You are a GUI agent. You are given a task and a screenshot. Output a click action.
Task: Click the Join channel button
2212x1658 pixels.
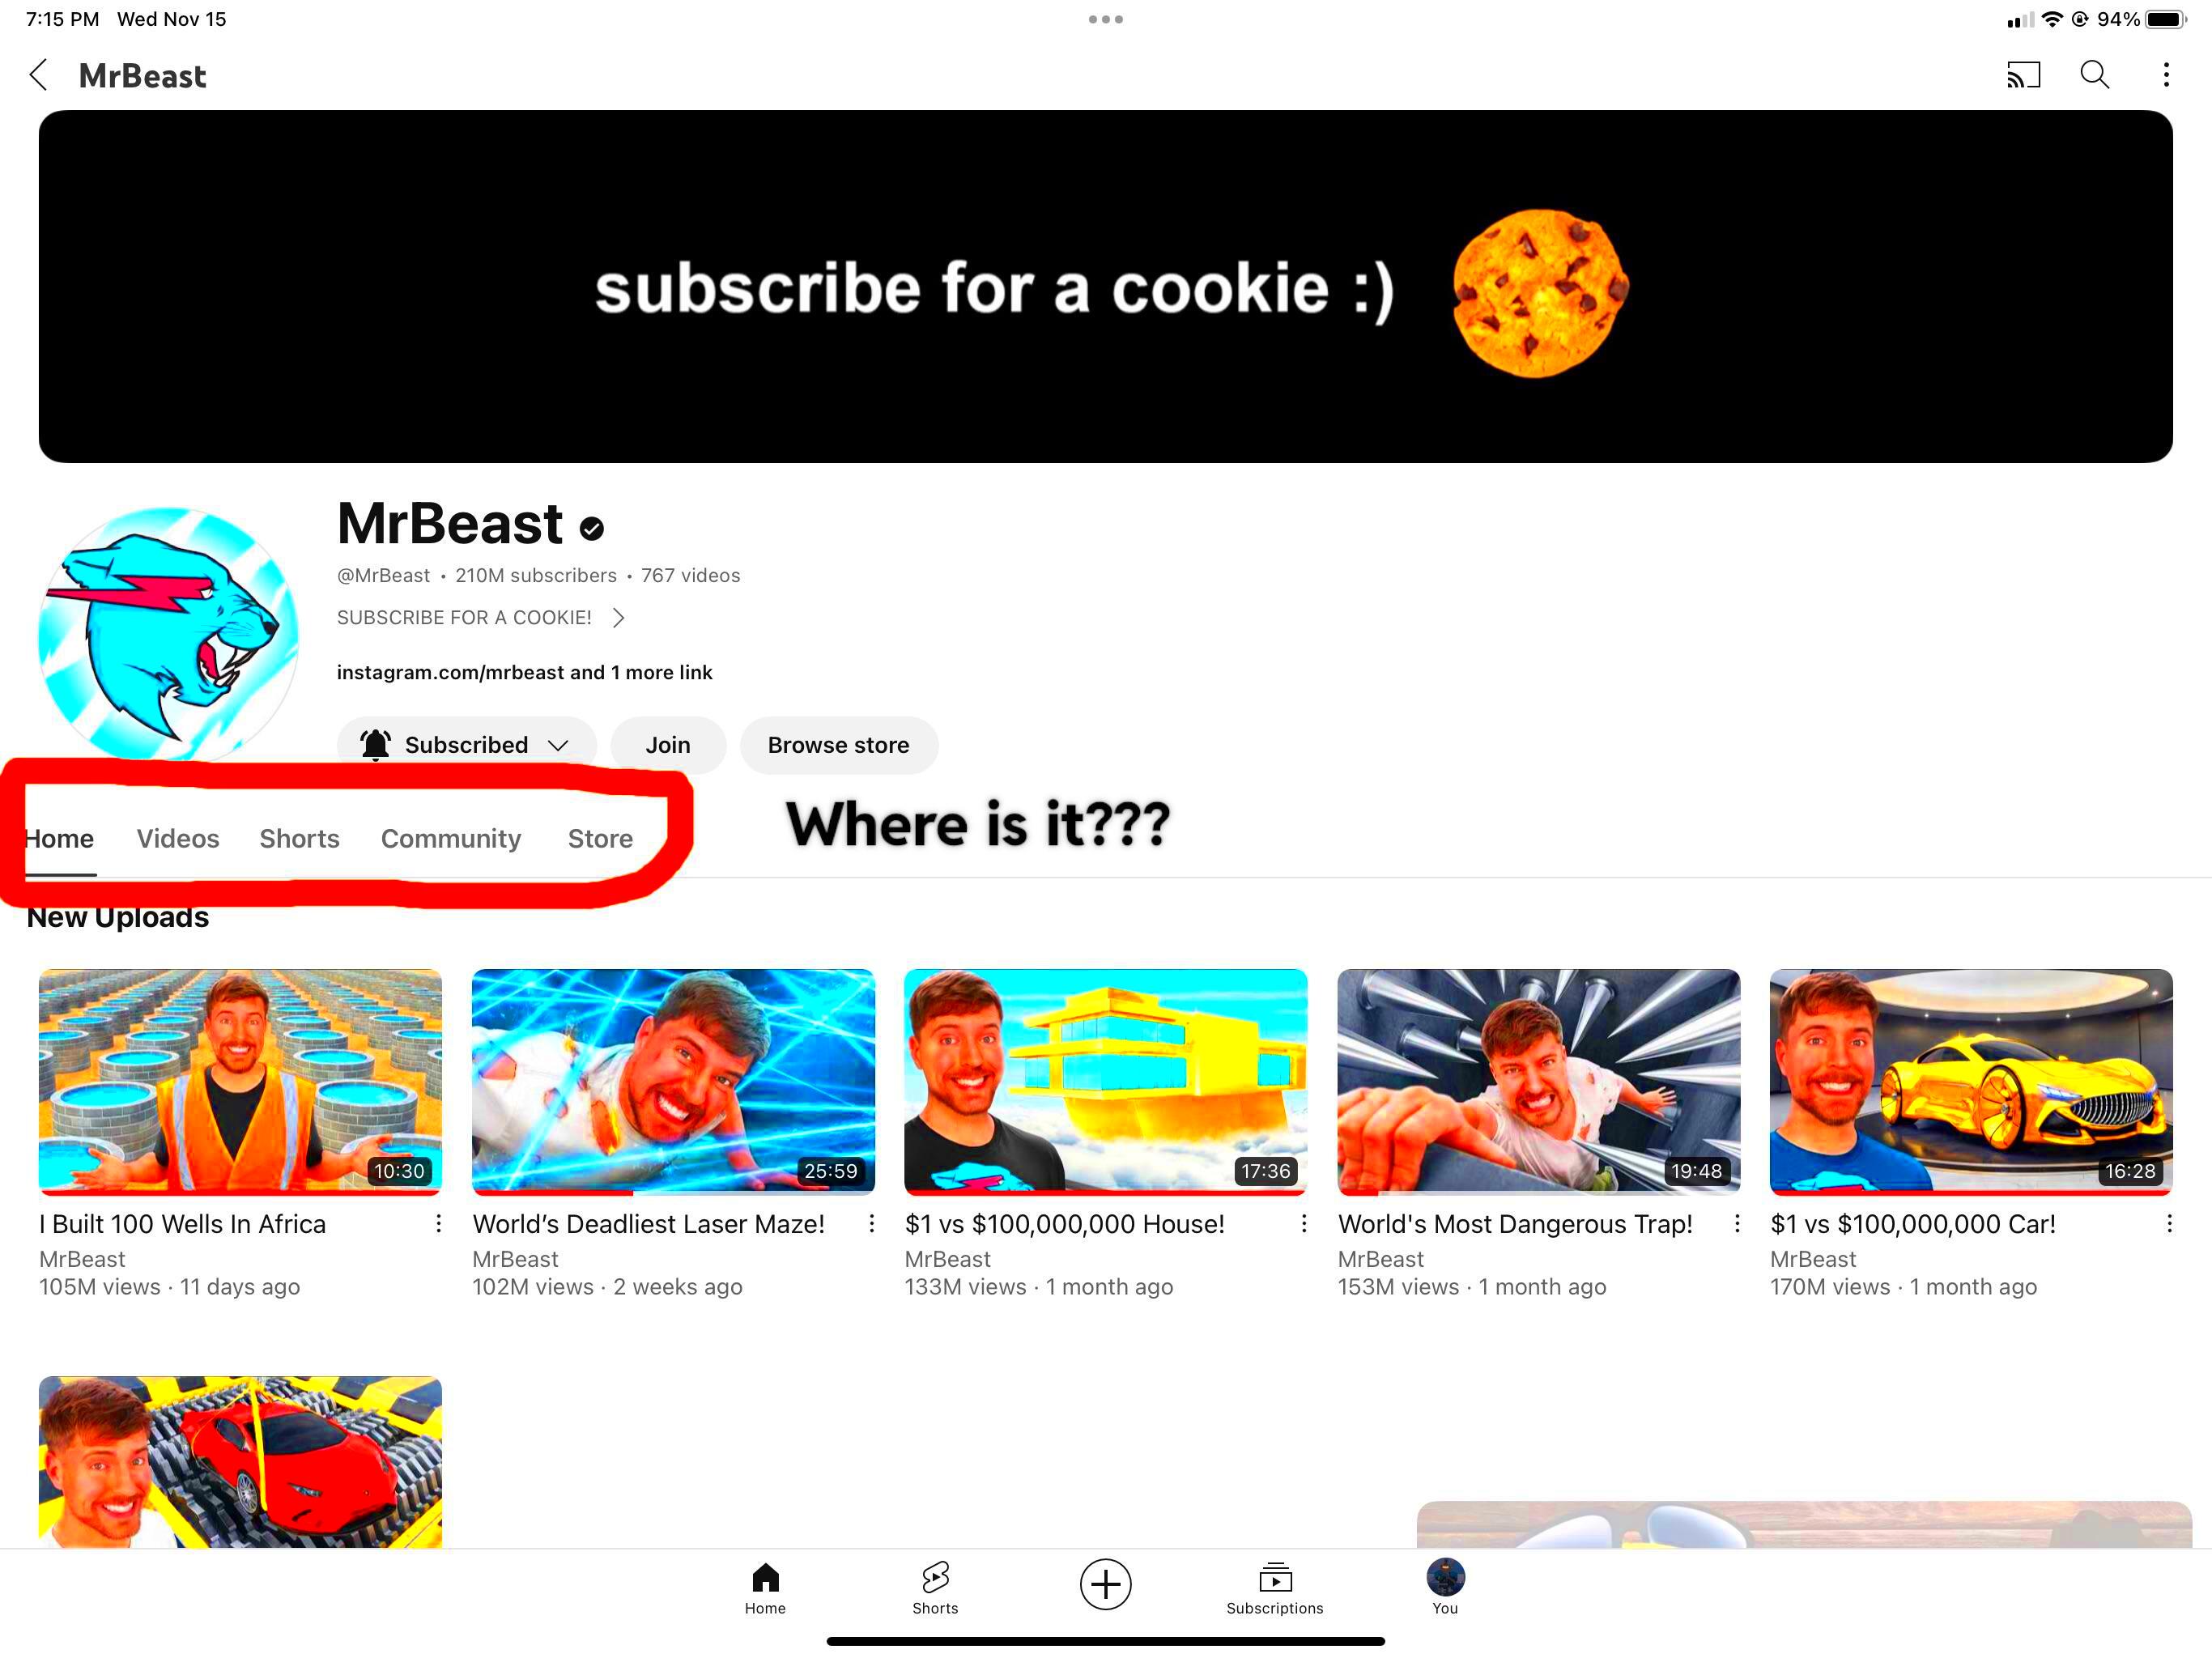[667, 744]
